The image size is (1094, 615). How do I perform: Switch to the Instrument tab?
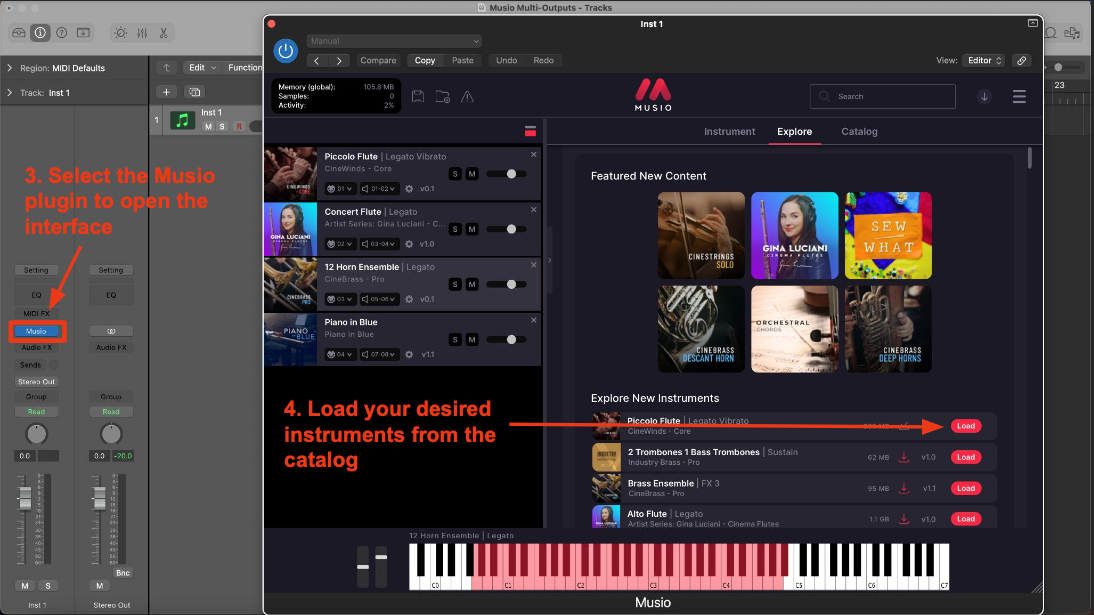pyautogui.click(x=729, y=131)
